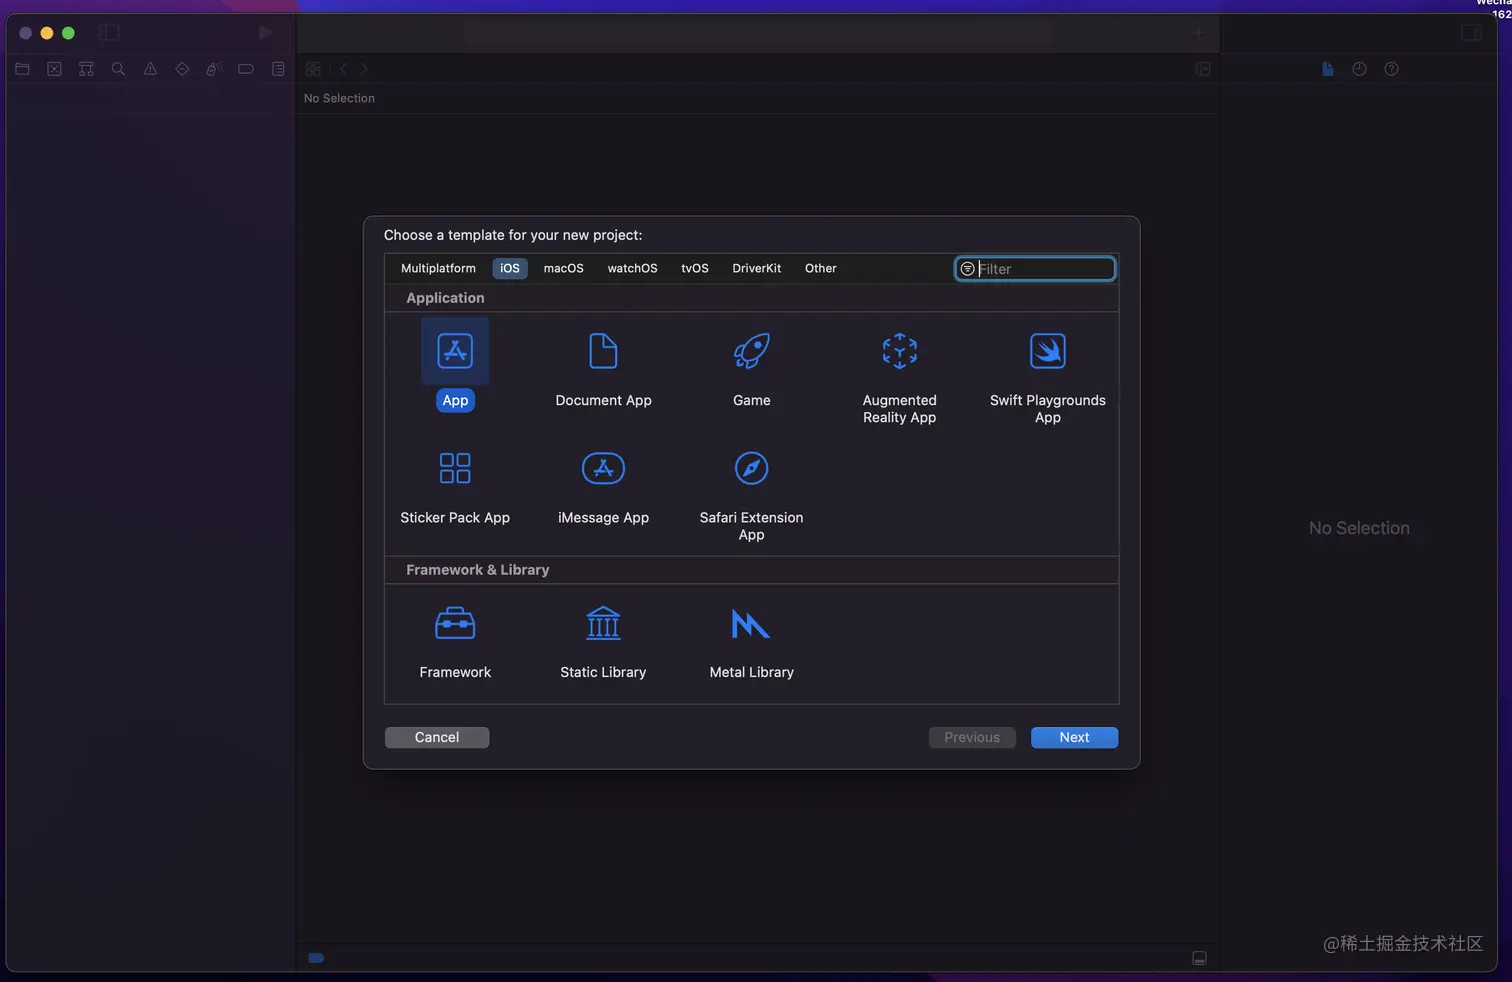Open the Project navigator folder icon
The image size is (1512, 982).
point(23,69)
